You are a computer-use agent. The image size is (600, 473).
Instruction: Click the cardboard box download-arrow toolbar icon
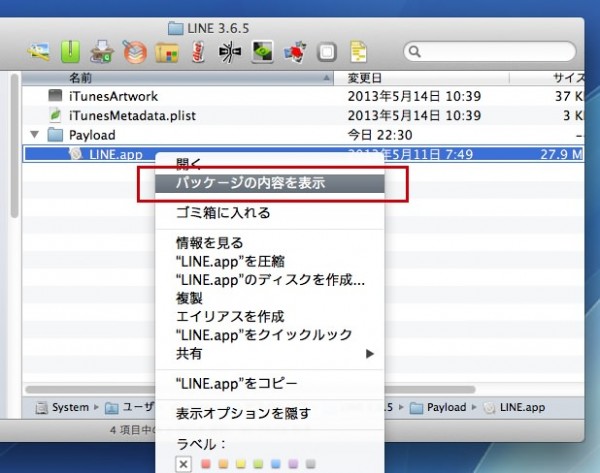coord(102,52)
